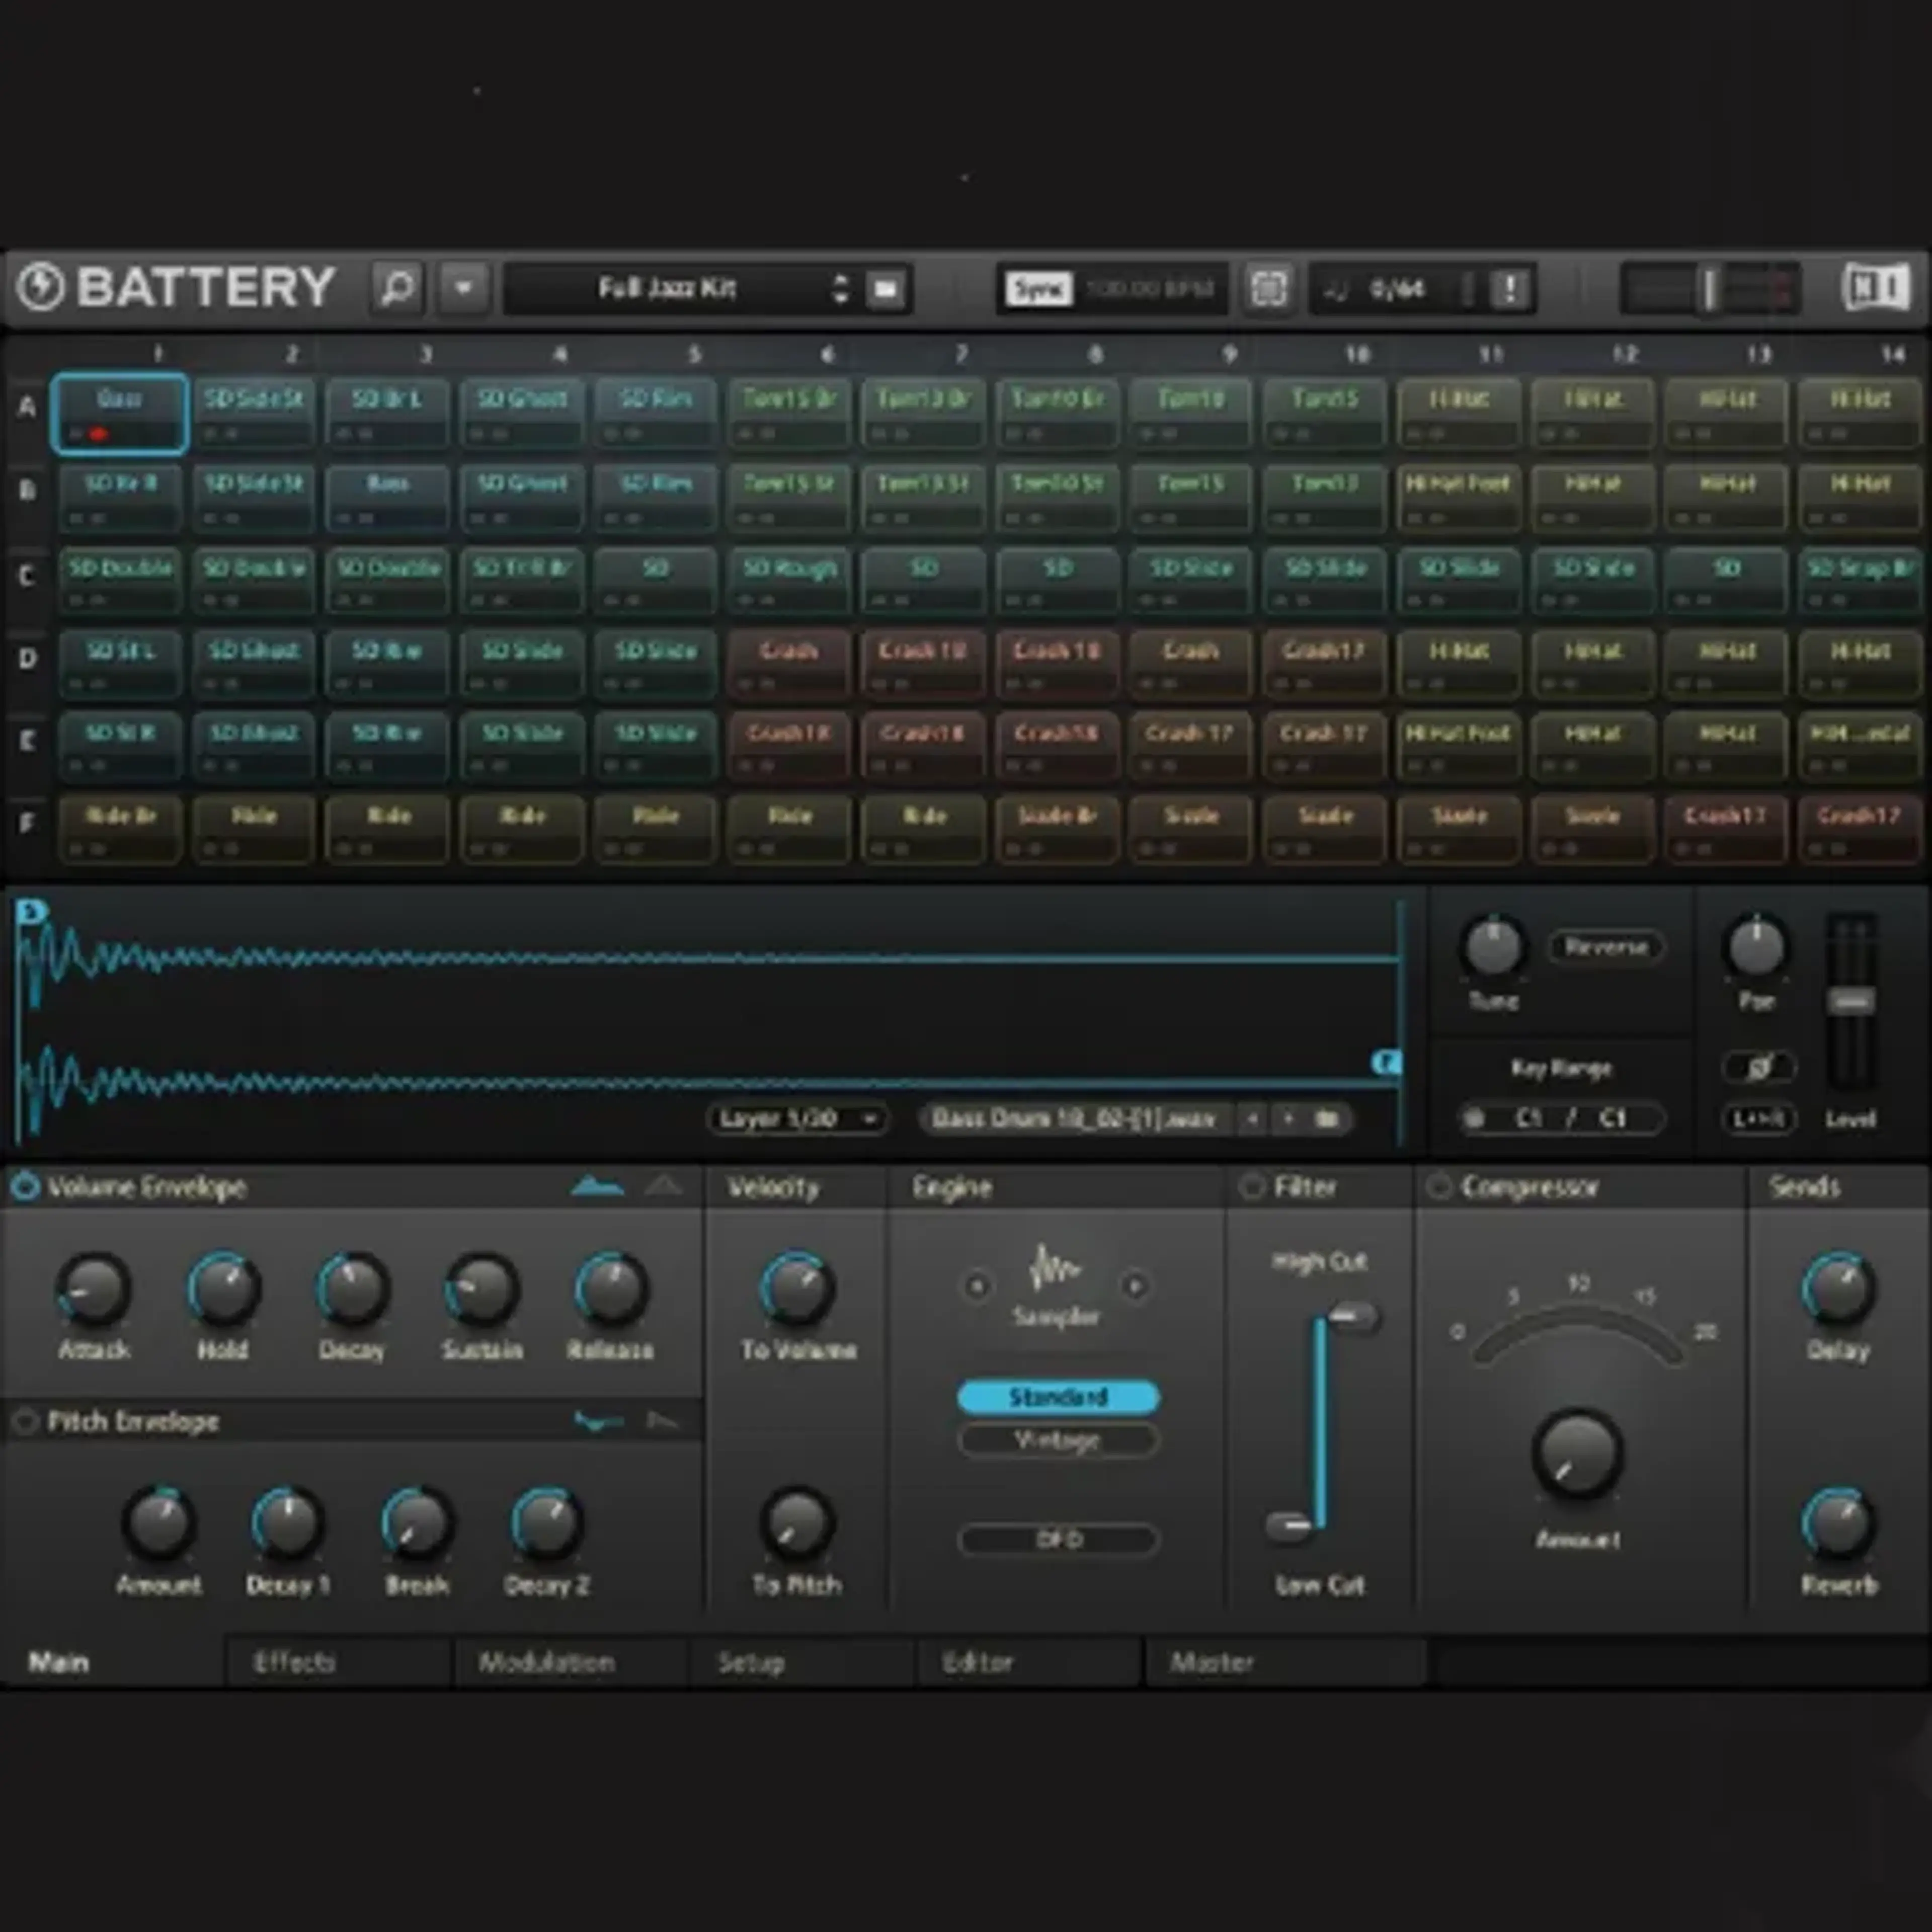This screenshot has height=1932, width=1932.
Task: Click the Sampler waveform icon
Action: pyautogui.click(x=1054, y=1269)
